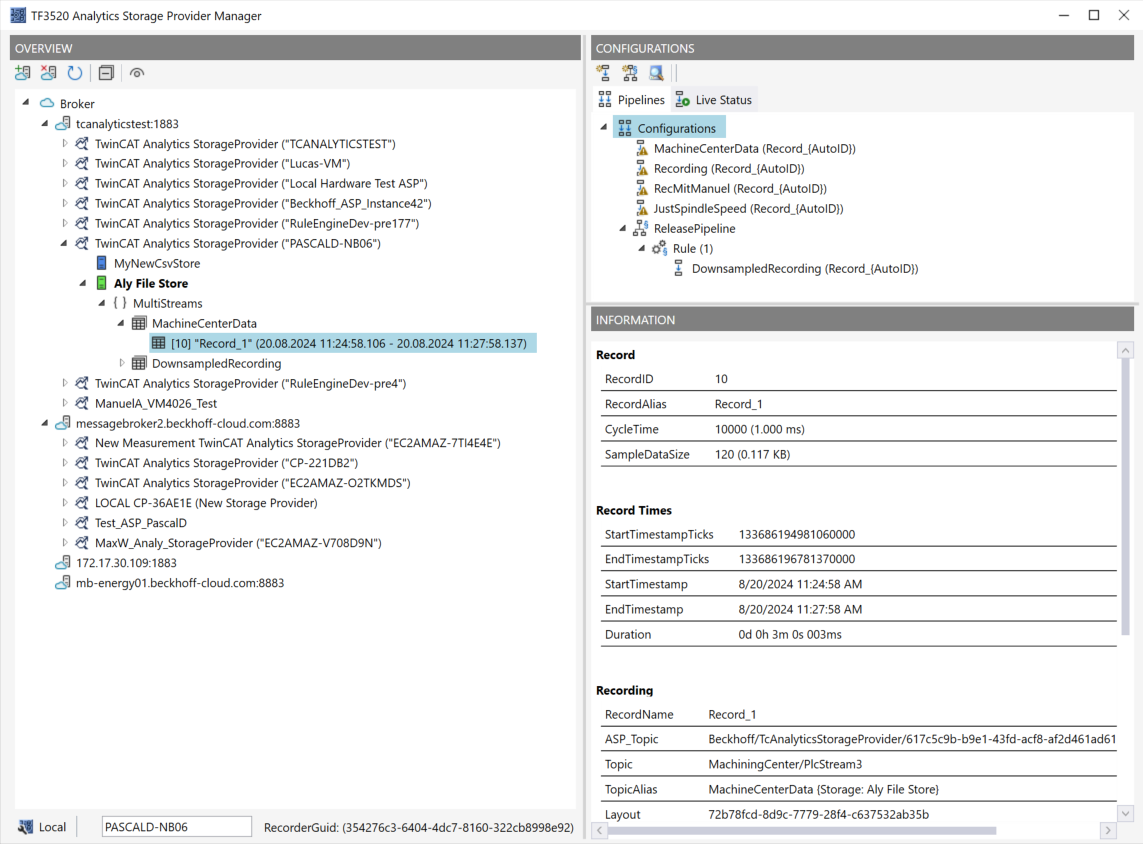Viewport: 1143px width, 844px height.
Task: Switch to the Live Status tab
Action: click(714, 100)
